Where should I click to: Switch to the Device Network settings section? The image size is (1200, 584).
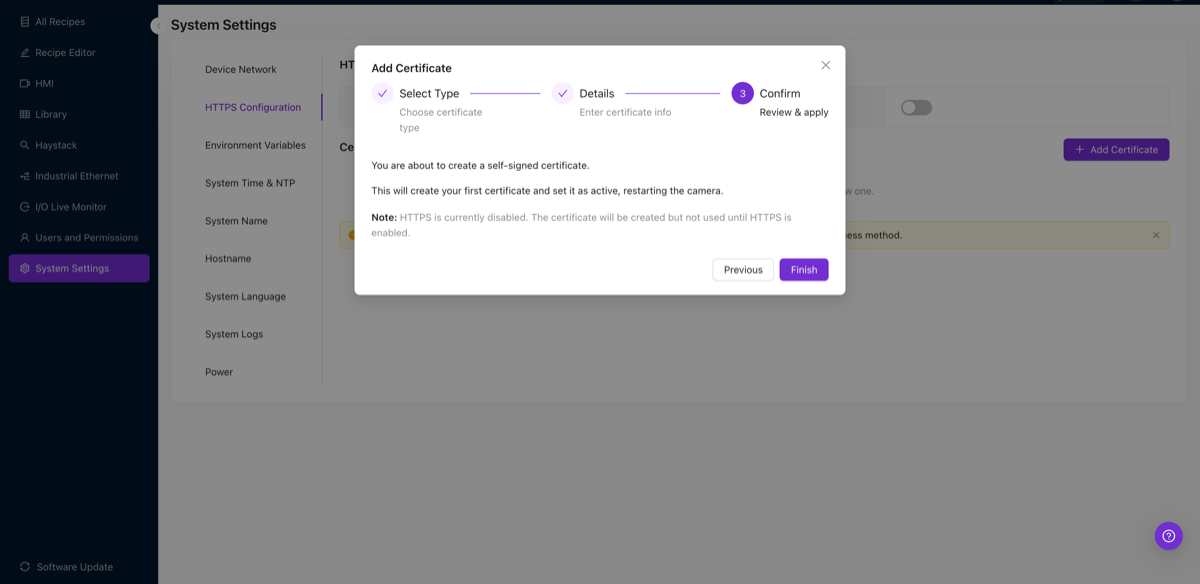pyautogui.click(x=240, y=69)
